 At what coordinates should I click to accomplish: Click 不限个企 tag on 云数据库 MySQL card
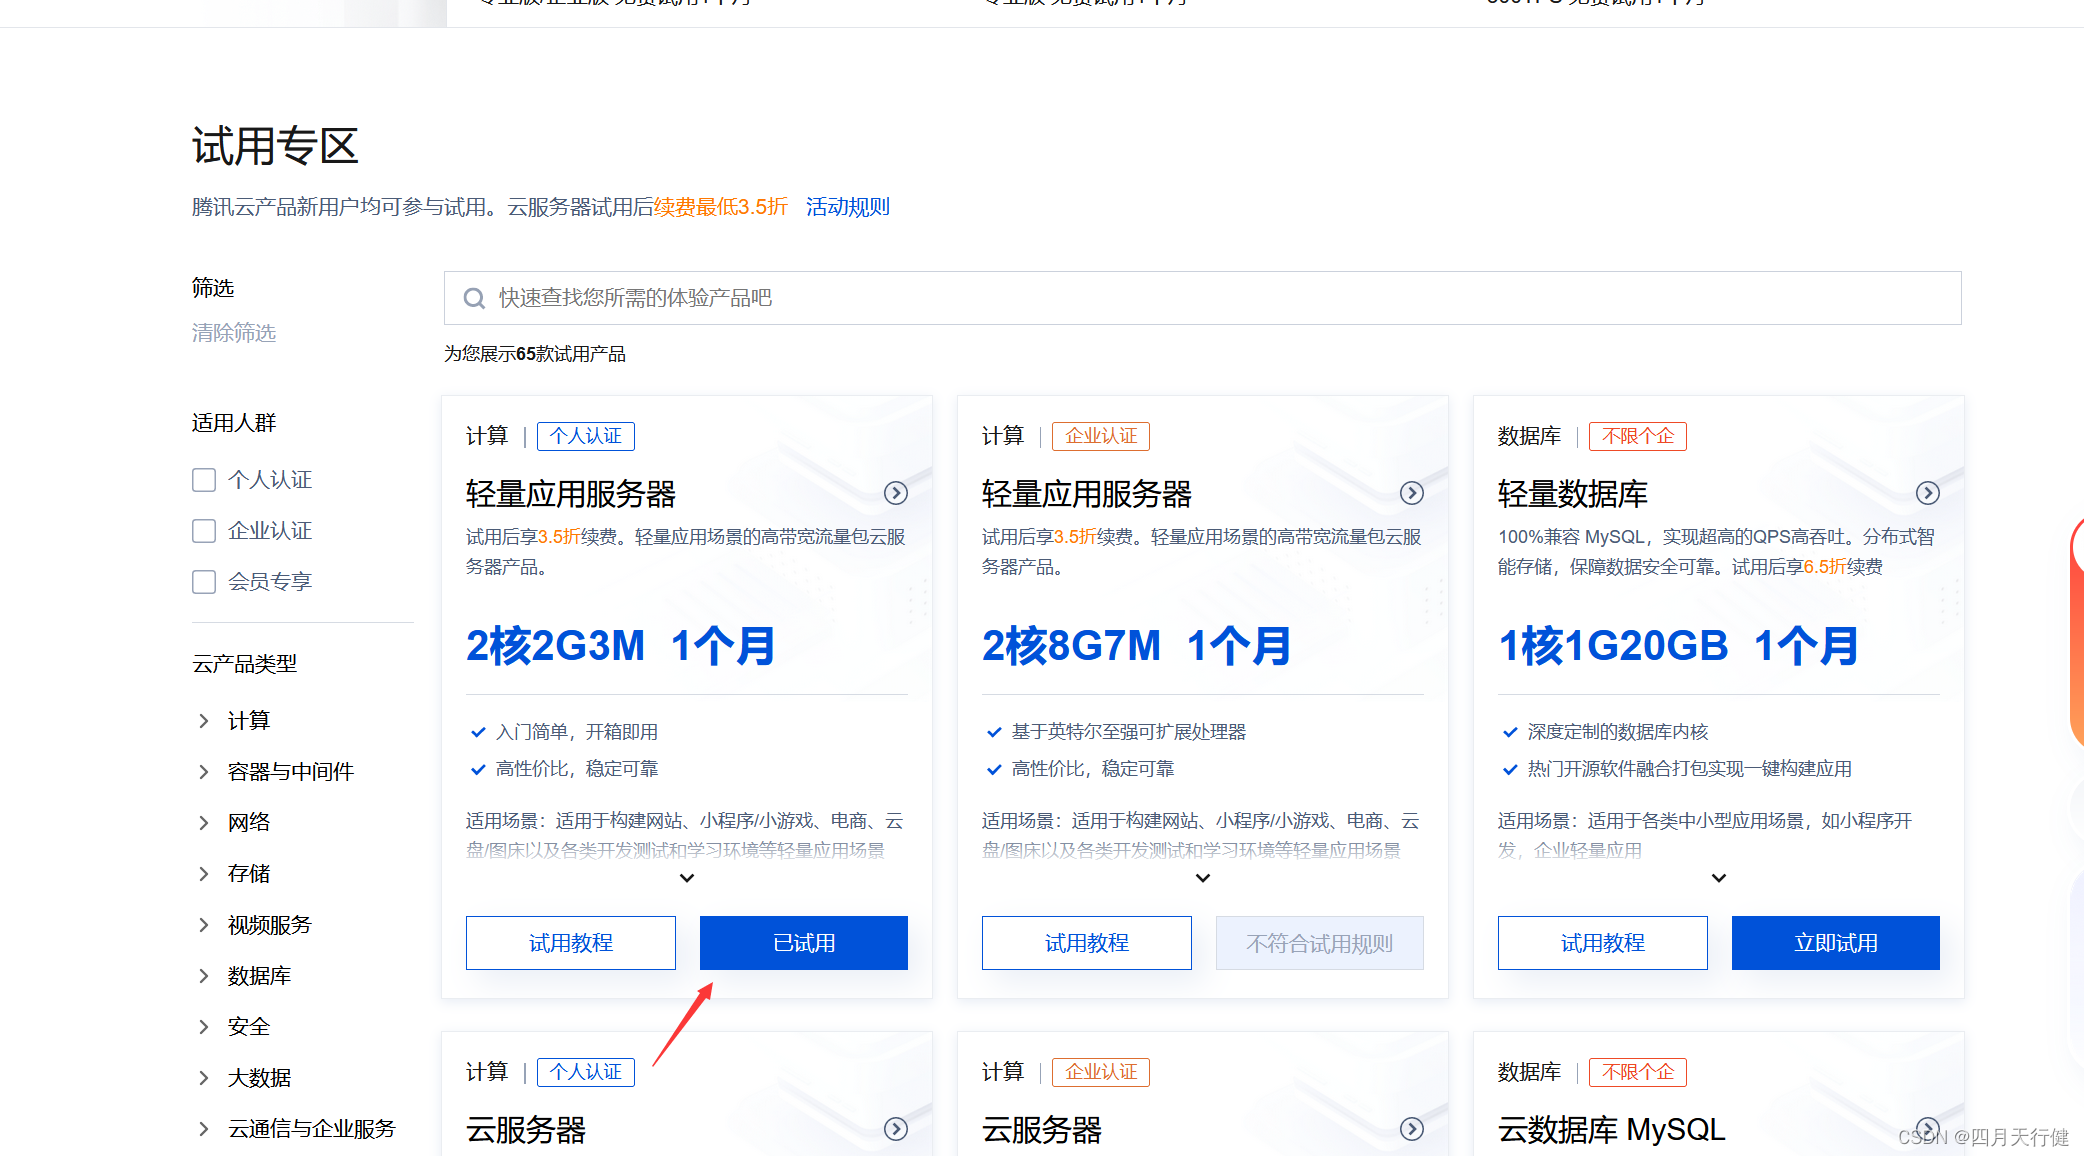(x=1638, y=1072)
